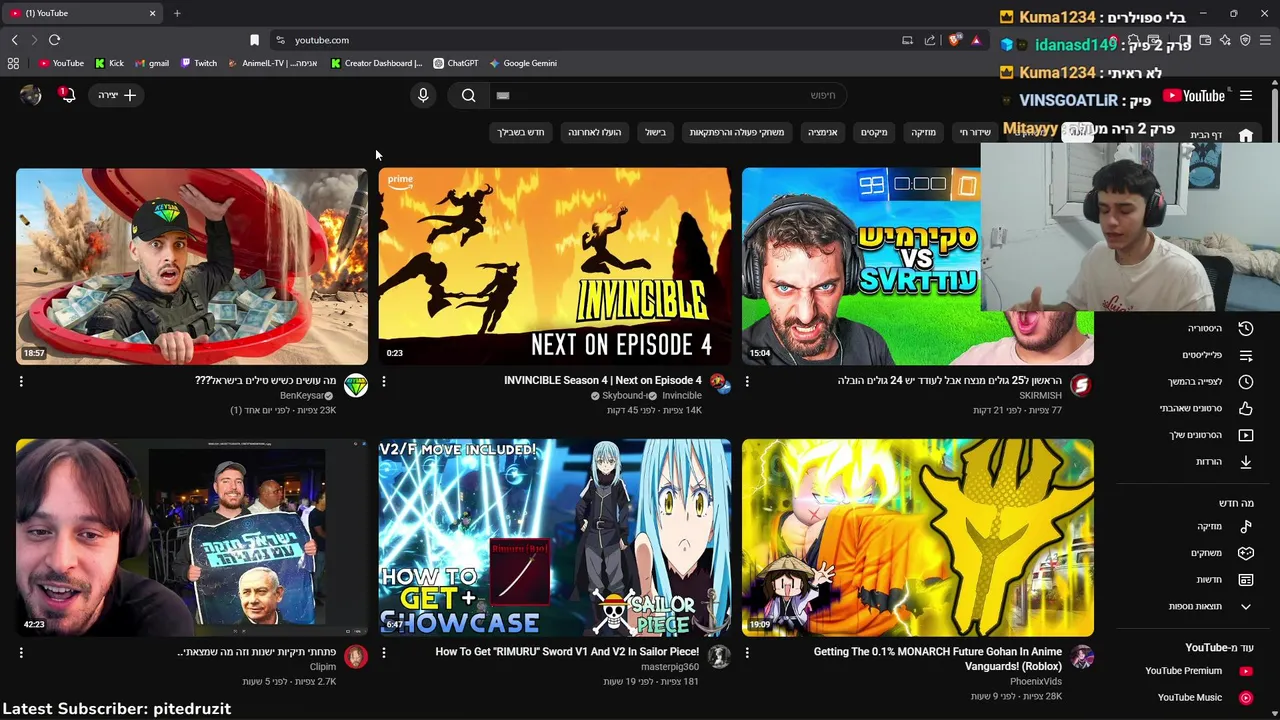Image resolution: width=1280 pixels, height=720 pixels.
Task: Open the Brave Rewards triangle icon
Action: 976,40
